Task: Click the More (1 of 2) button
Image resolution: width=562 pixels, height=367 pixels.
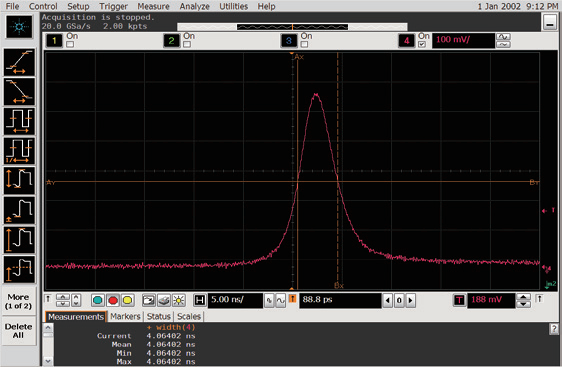Action: pos(19,301)
